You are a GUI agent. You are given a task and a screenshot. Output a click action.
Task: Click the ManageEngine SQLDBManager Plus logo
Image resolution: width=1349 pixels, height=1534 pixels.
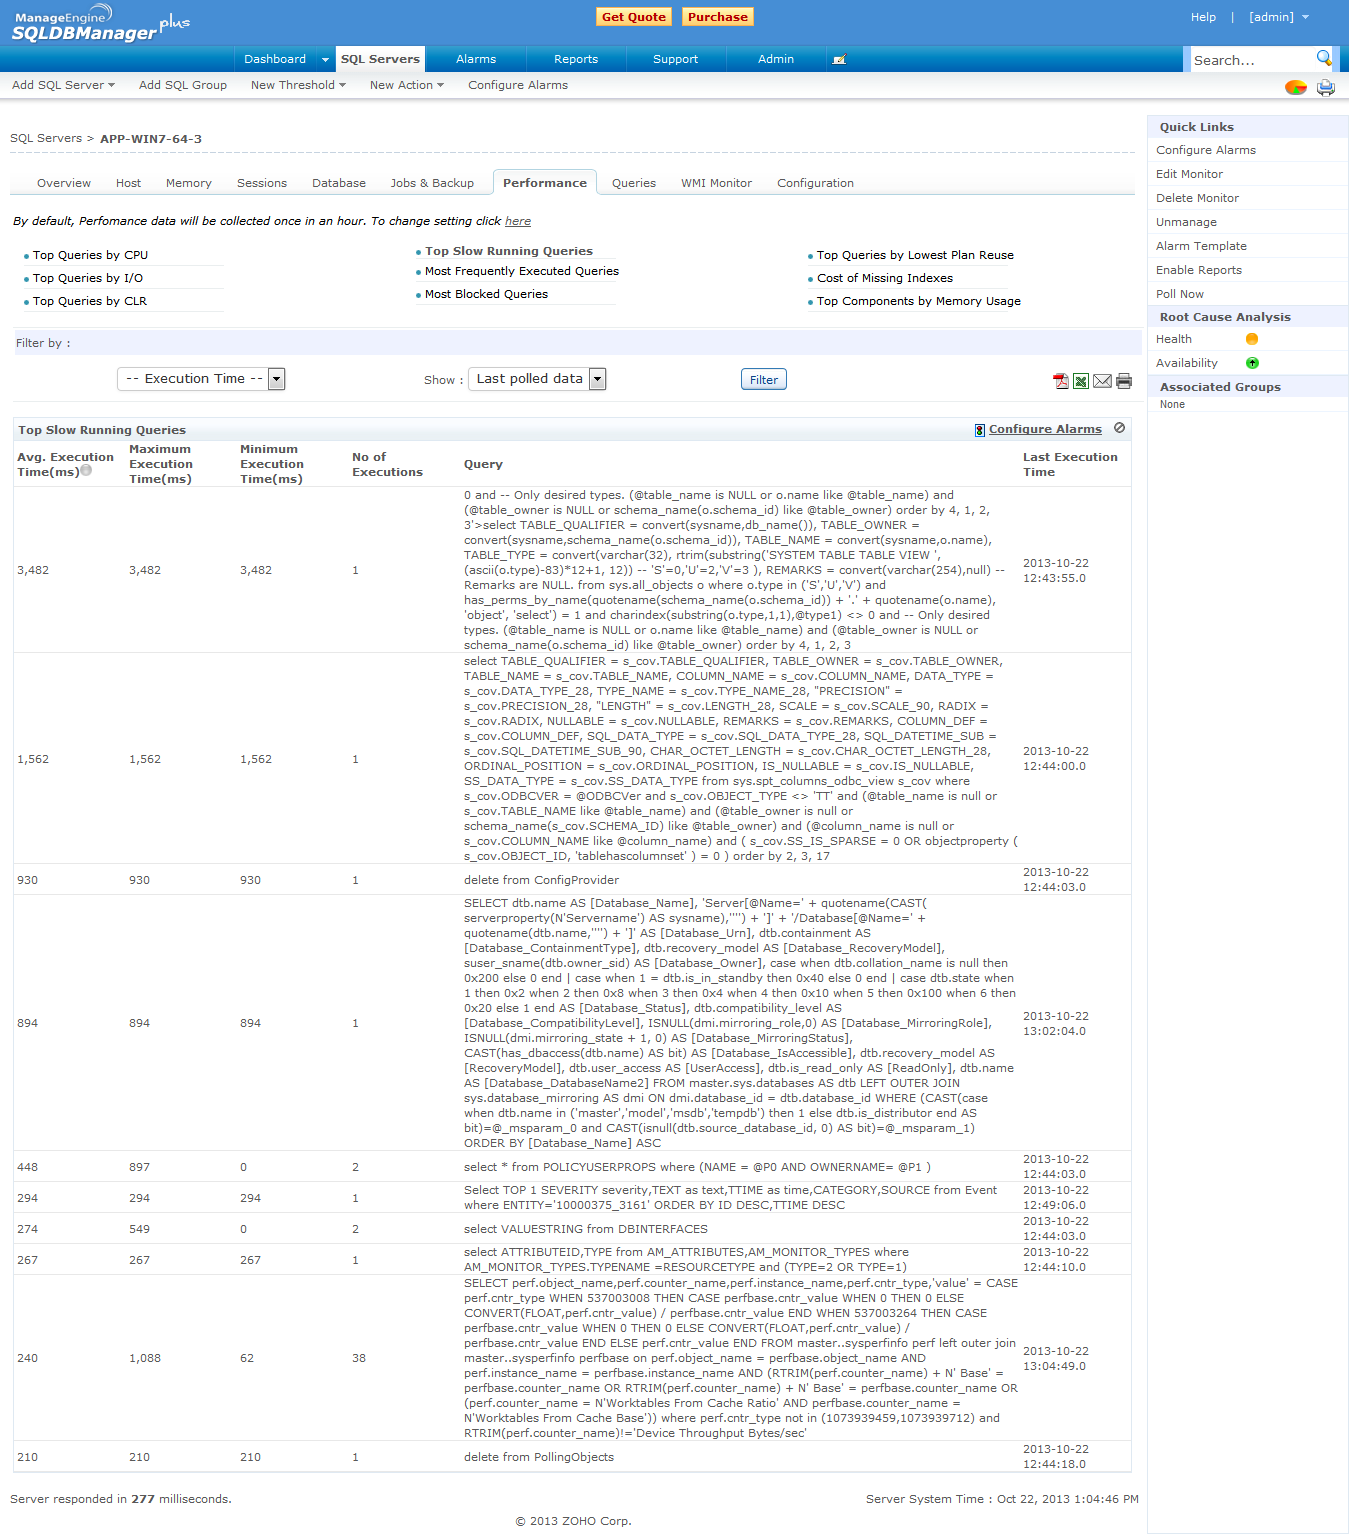100,23
